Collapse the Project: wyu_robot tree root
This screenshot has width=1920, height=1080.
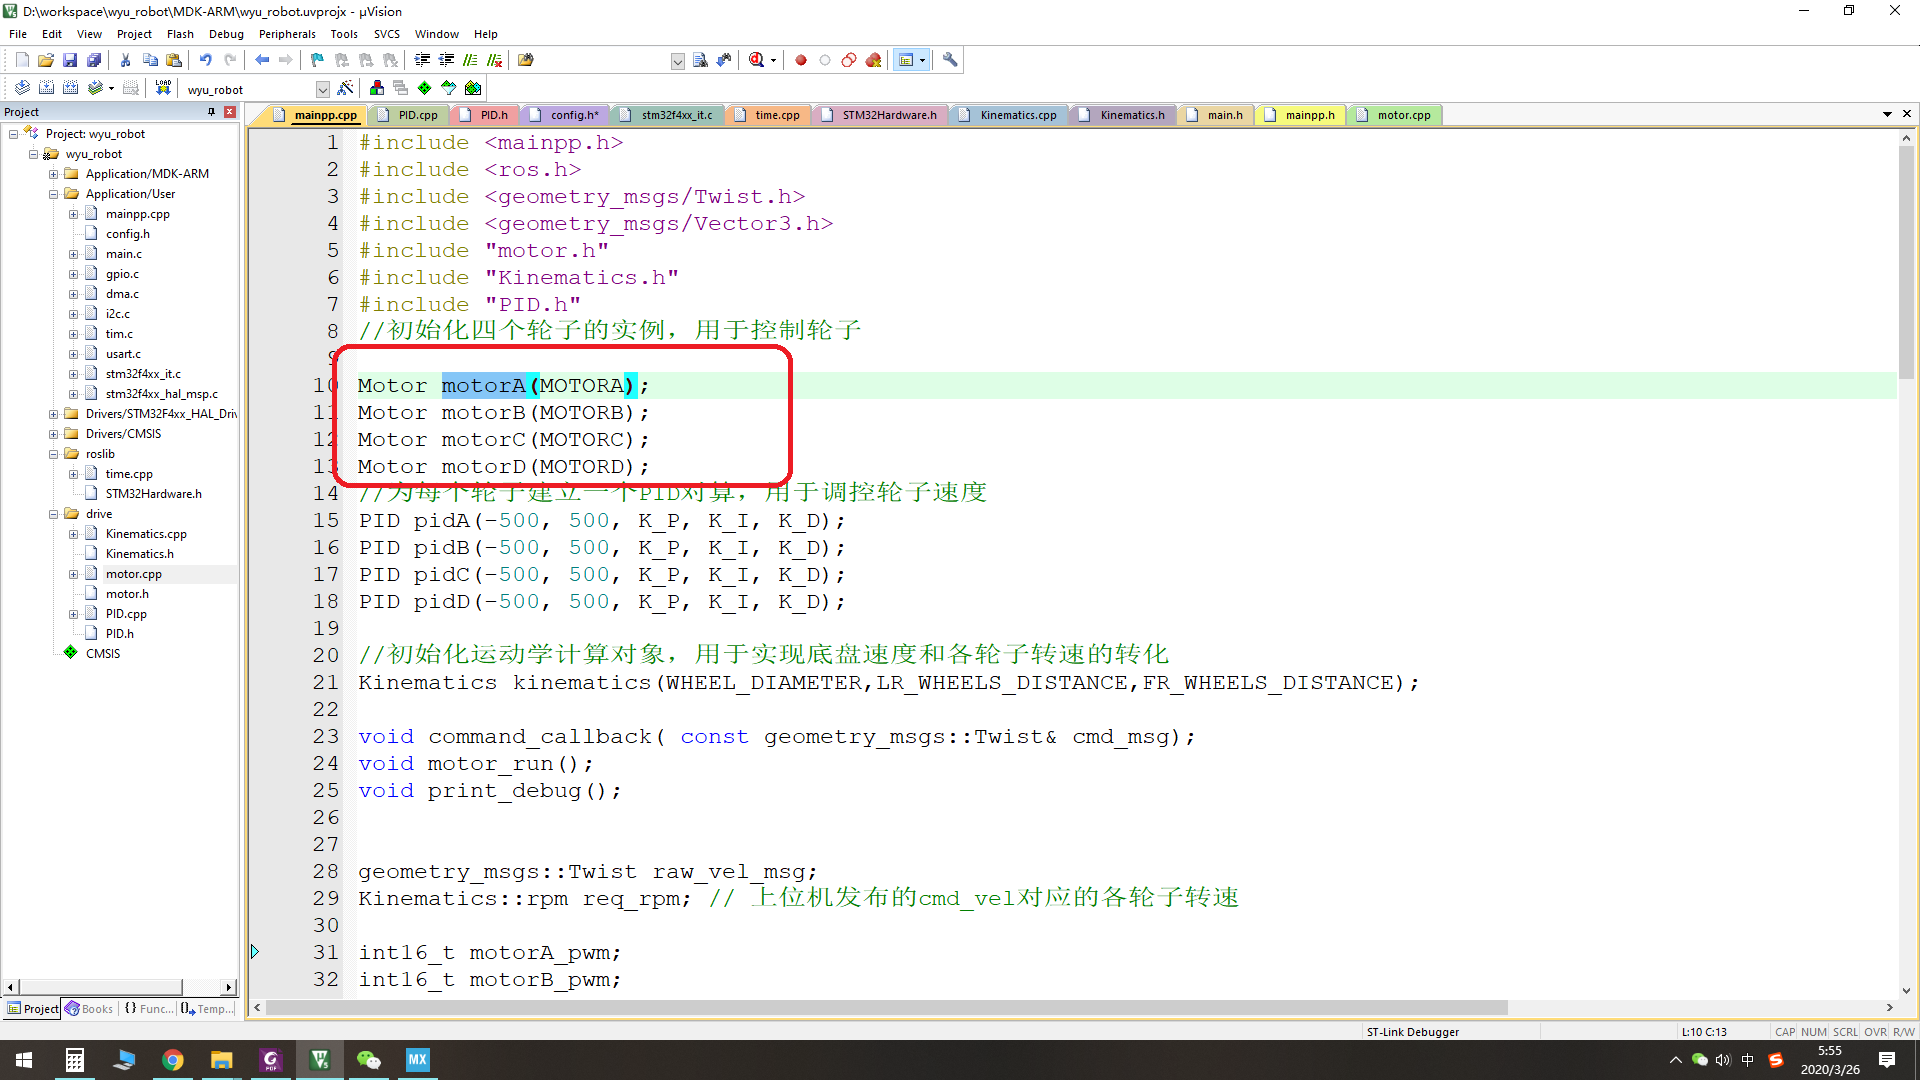(x=13, y=134)
